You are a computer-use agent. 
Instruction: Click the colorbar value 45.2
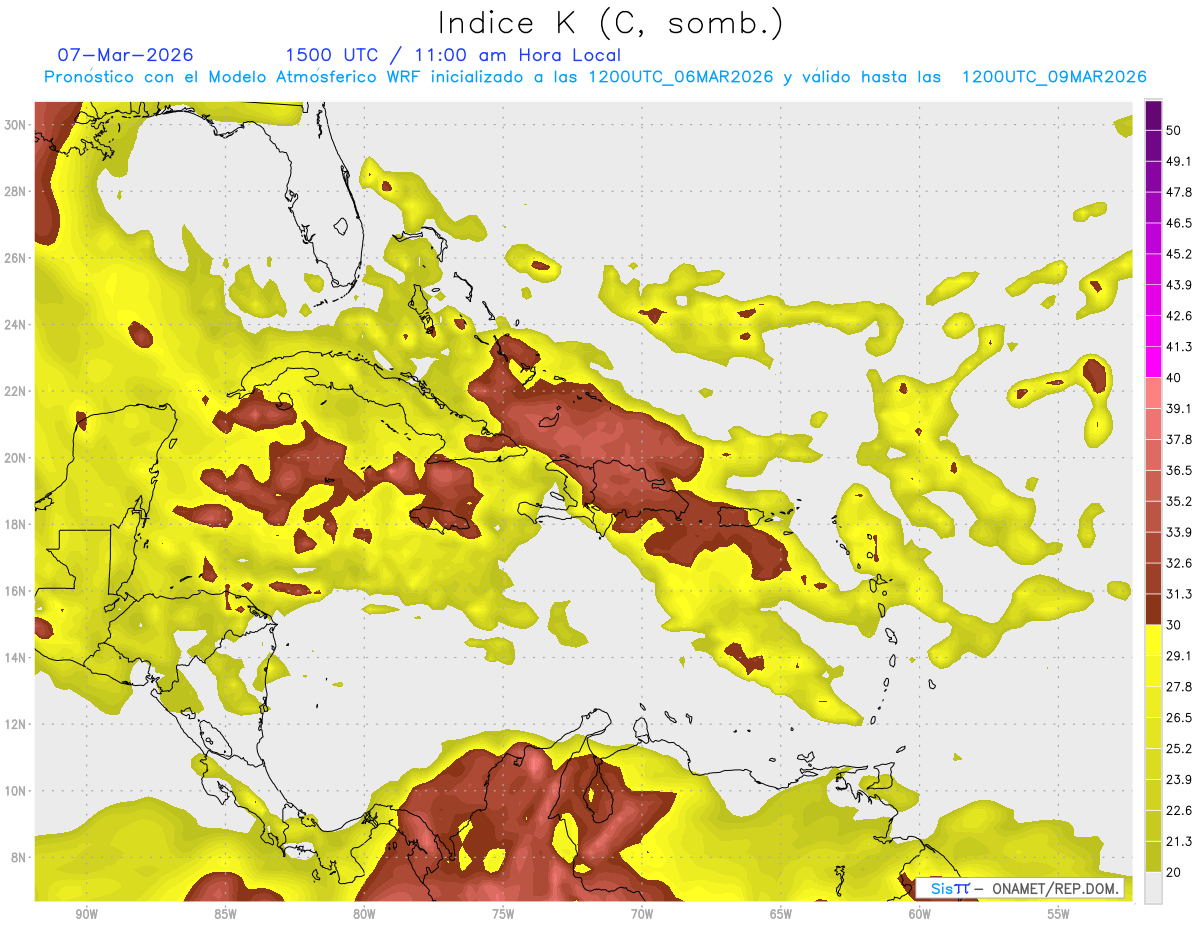click(x=1179, y=254)
